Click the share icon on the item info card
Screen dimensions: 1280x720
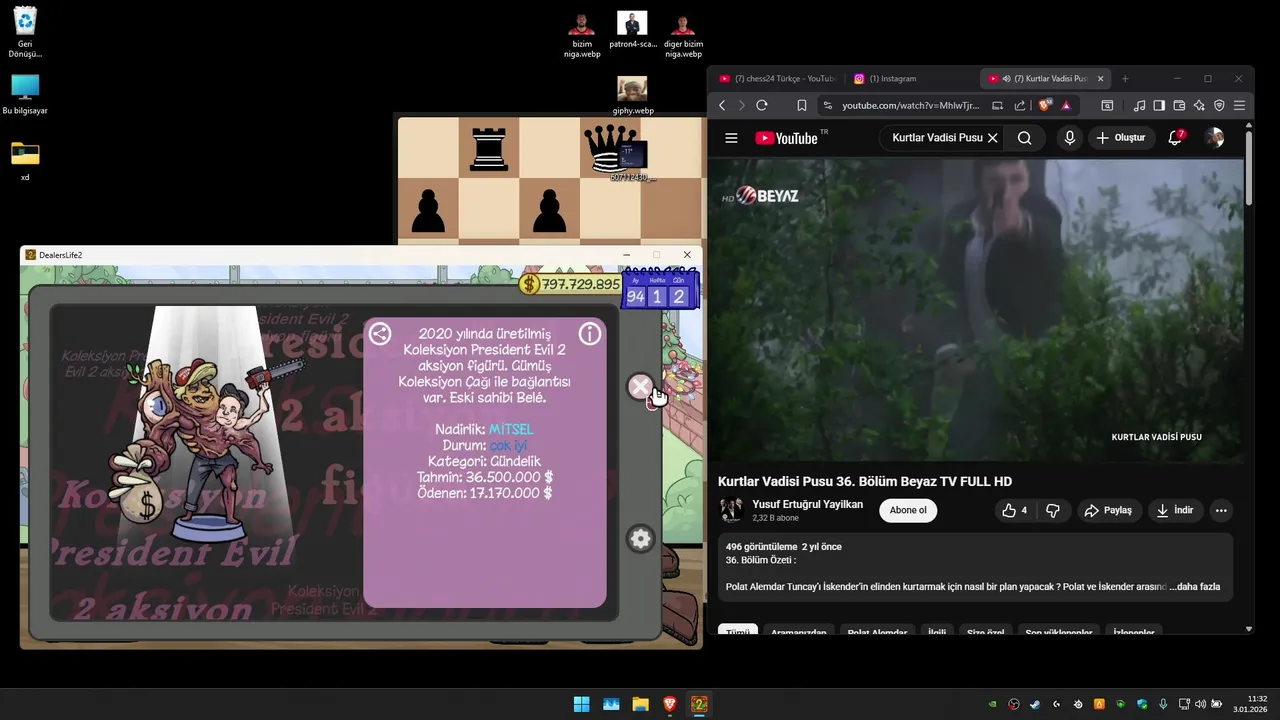(380, 334)
